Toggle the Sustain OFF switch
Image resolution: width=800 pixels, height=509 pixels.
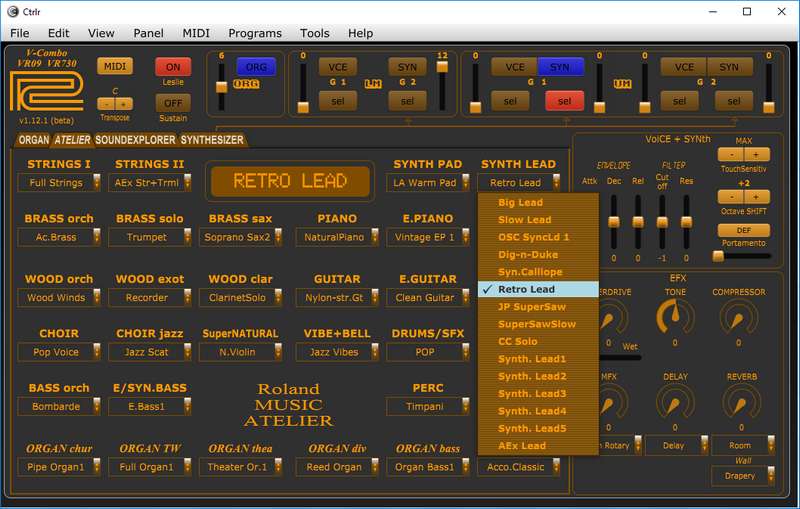pyautogui.click(x=173, y=103)
